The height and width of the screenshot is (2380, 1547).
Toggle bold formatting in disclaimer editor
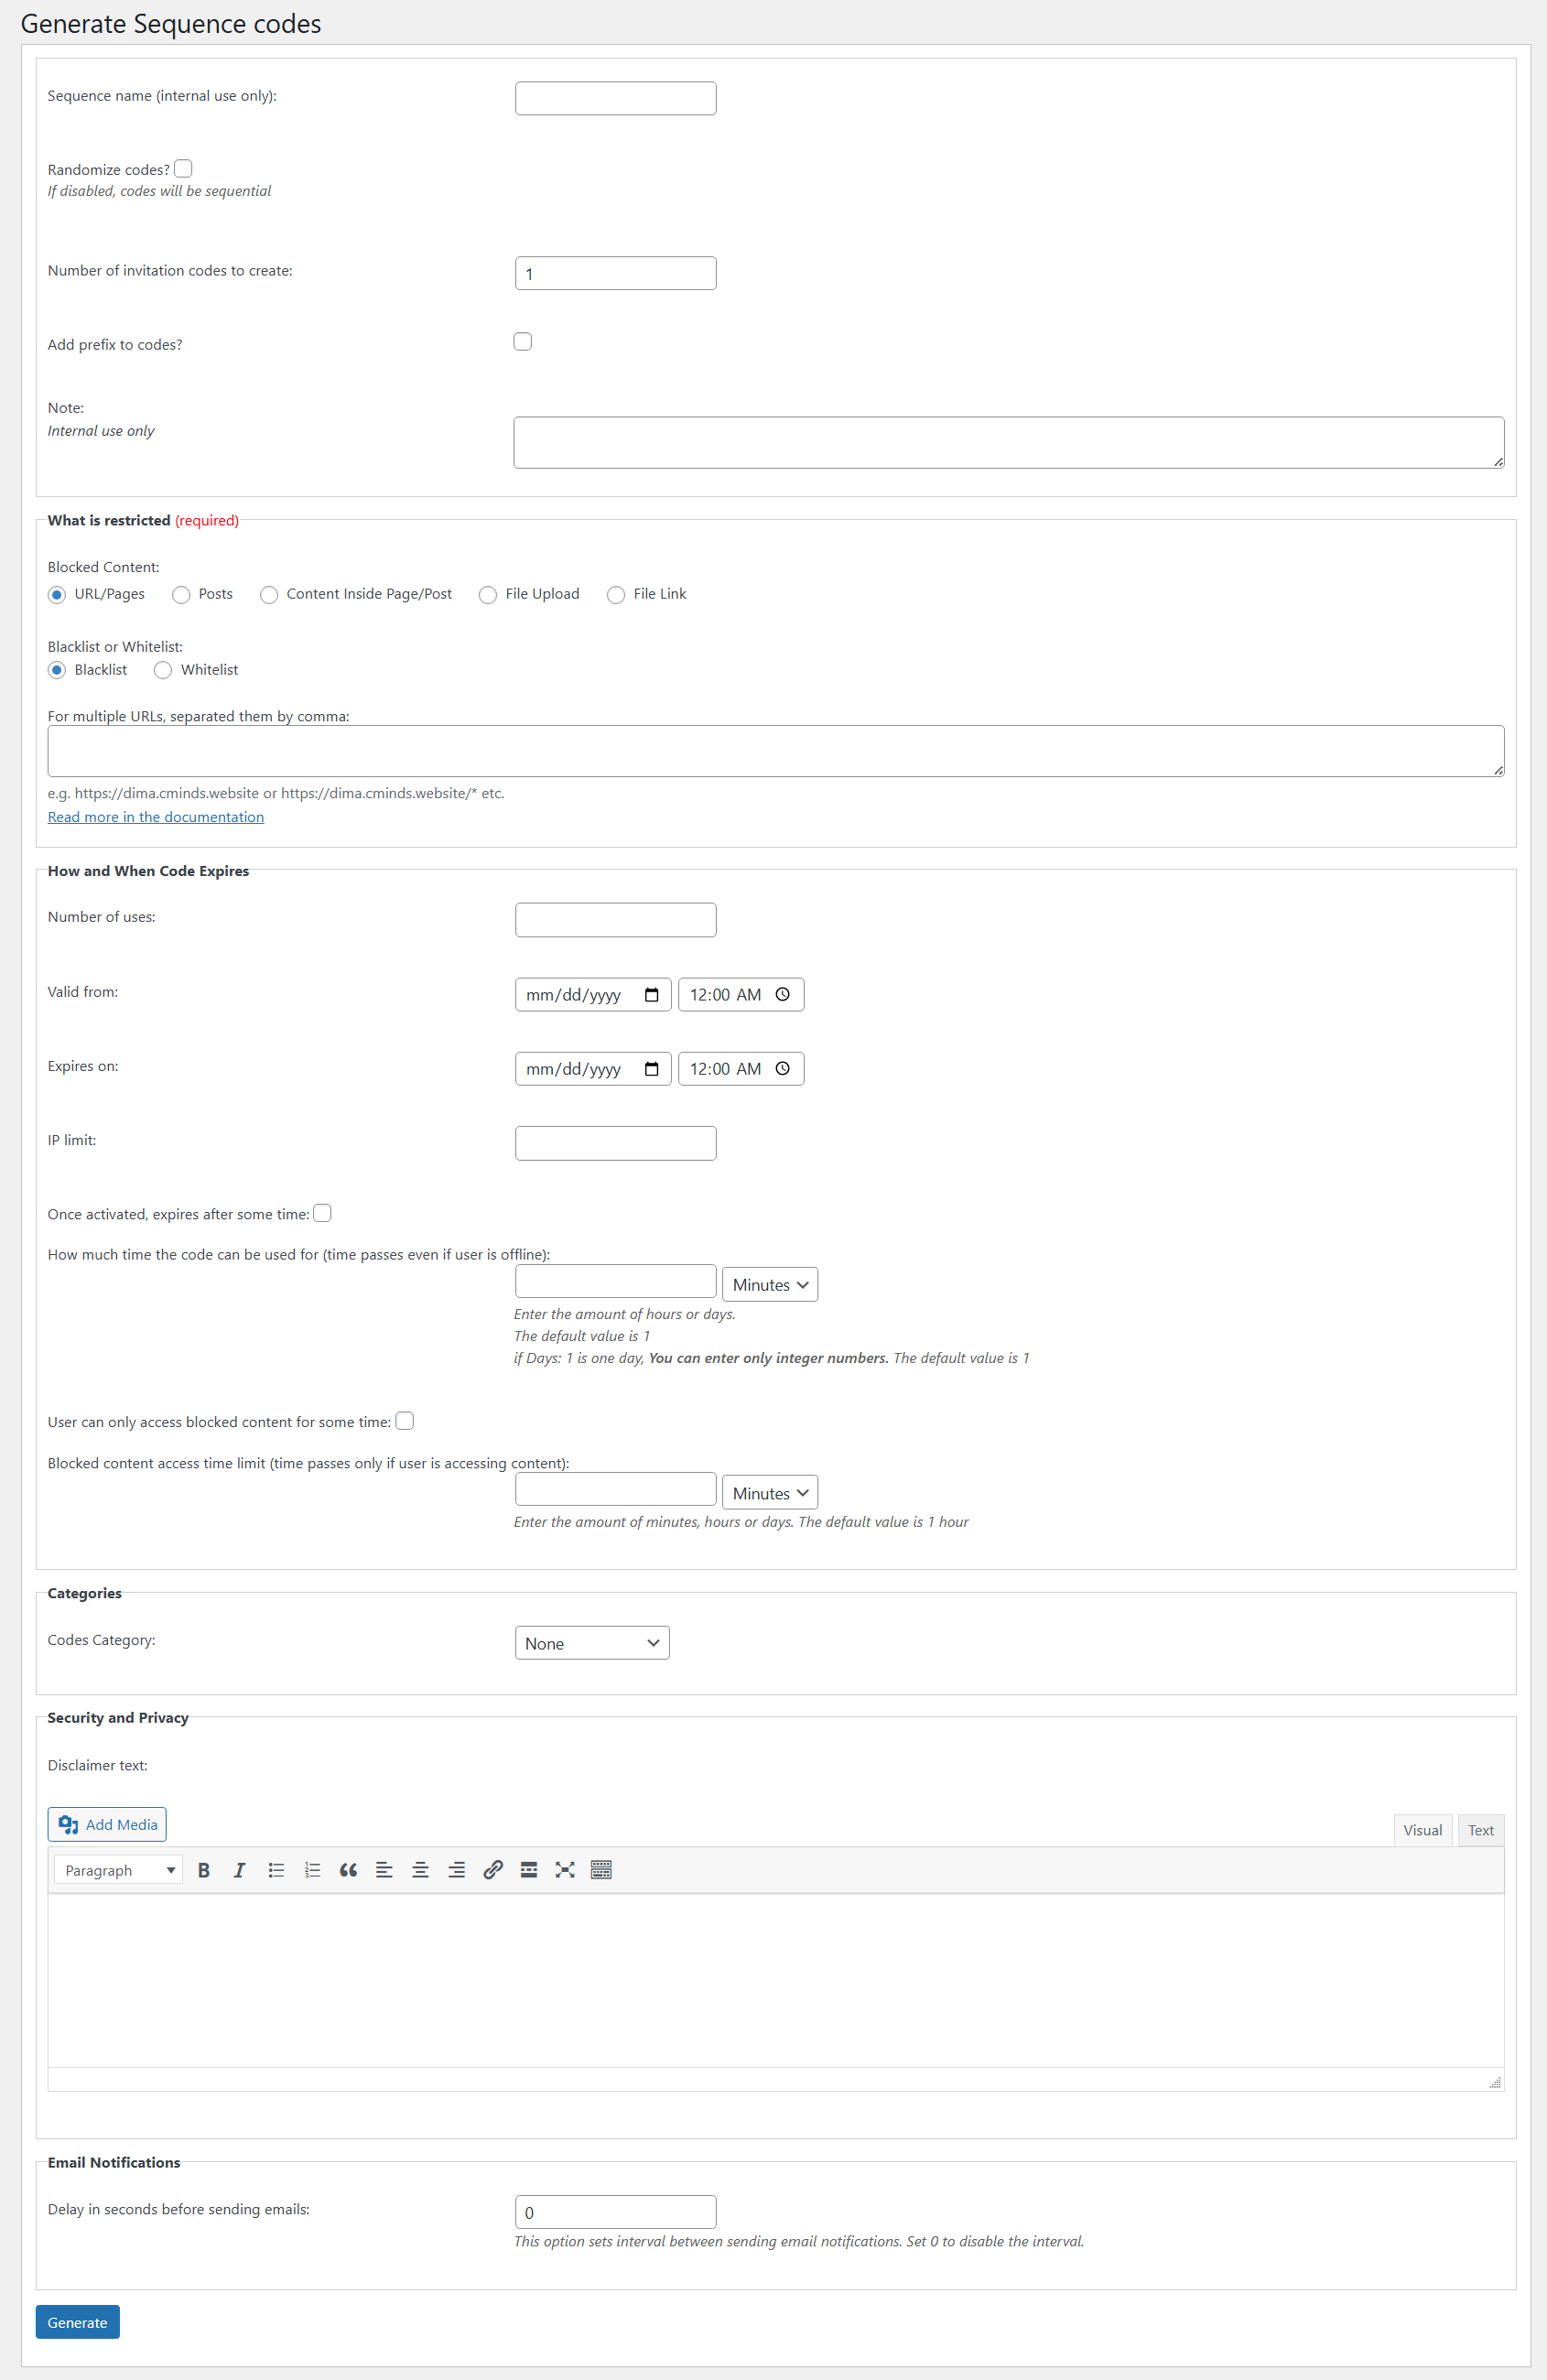coord(204,1870)
